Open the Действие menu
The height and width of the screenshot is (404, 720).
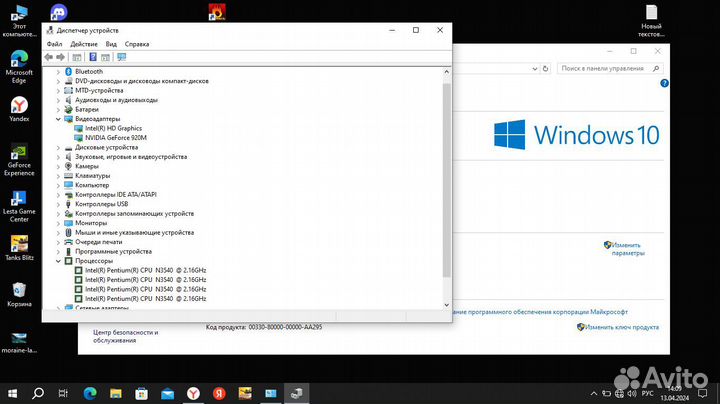[84, 44]
